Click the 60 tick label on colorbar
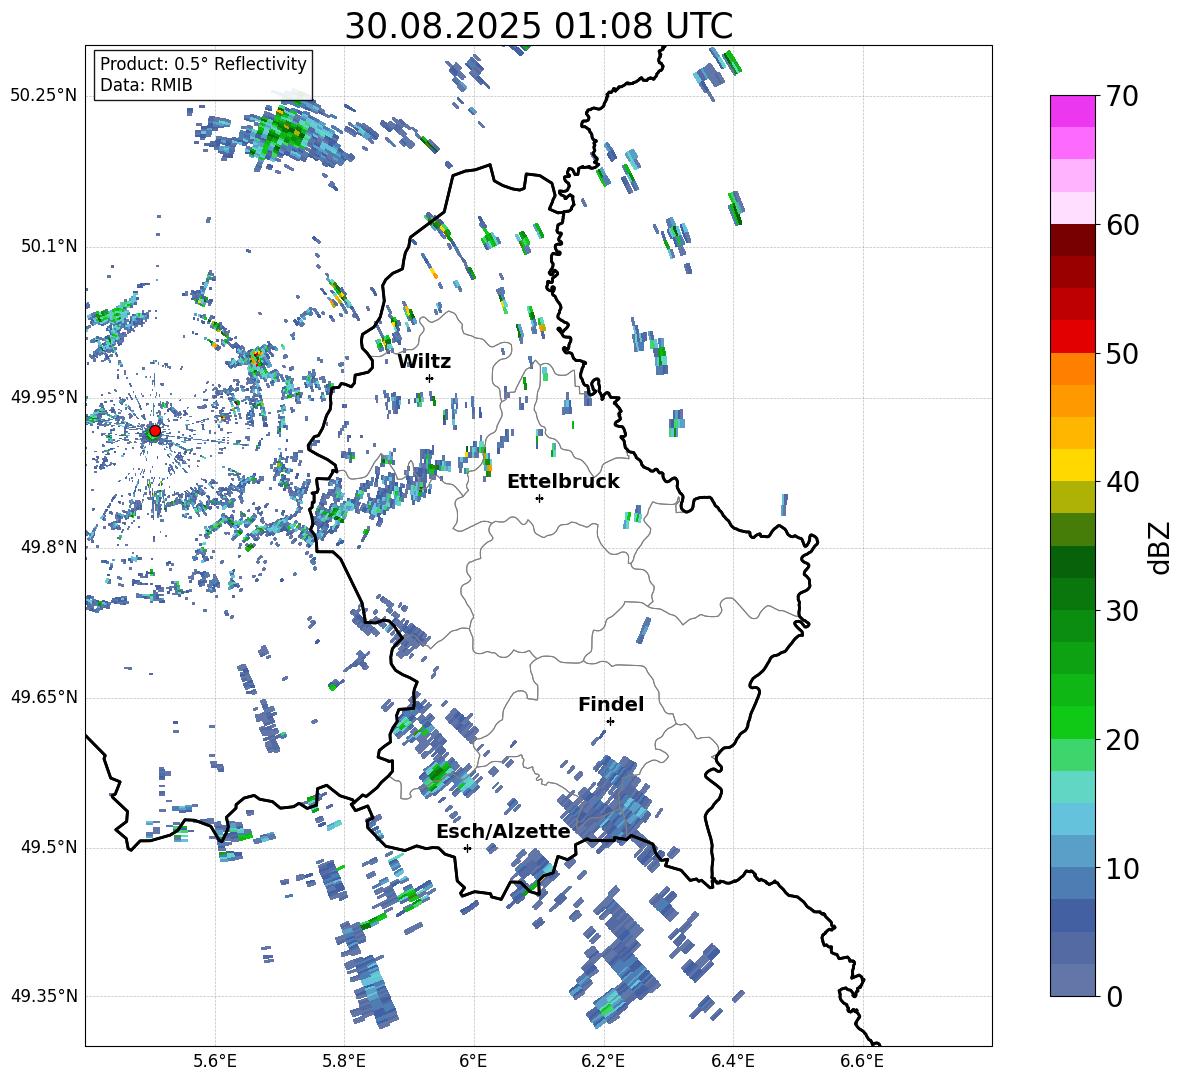 coord(1122,225)
